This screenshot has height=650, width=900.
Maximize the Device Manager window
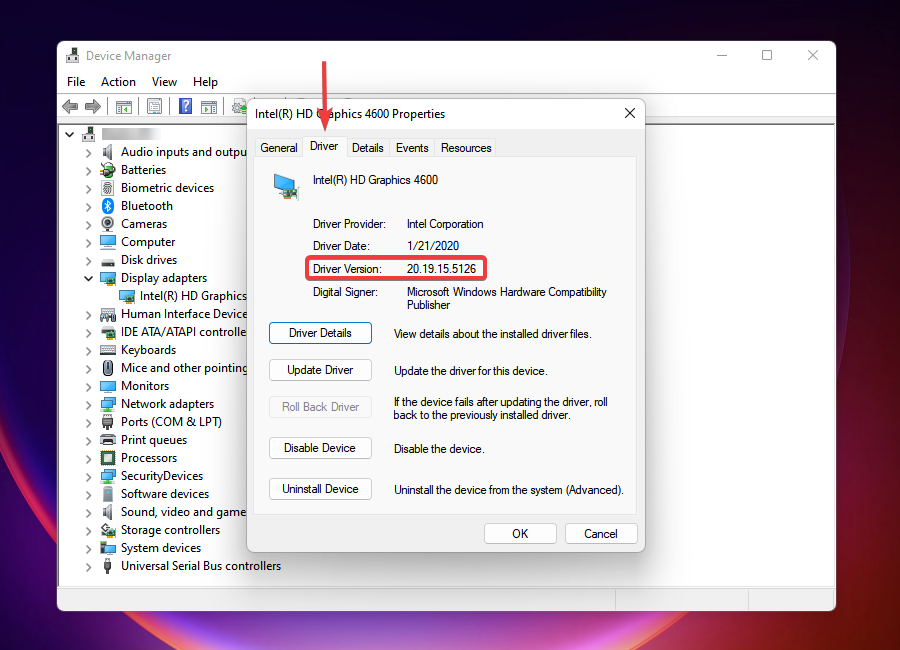coord(767,55)
